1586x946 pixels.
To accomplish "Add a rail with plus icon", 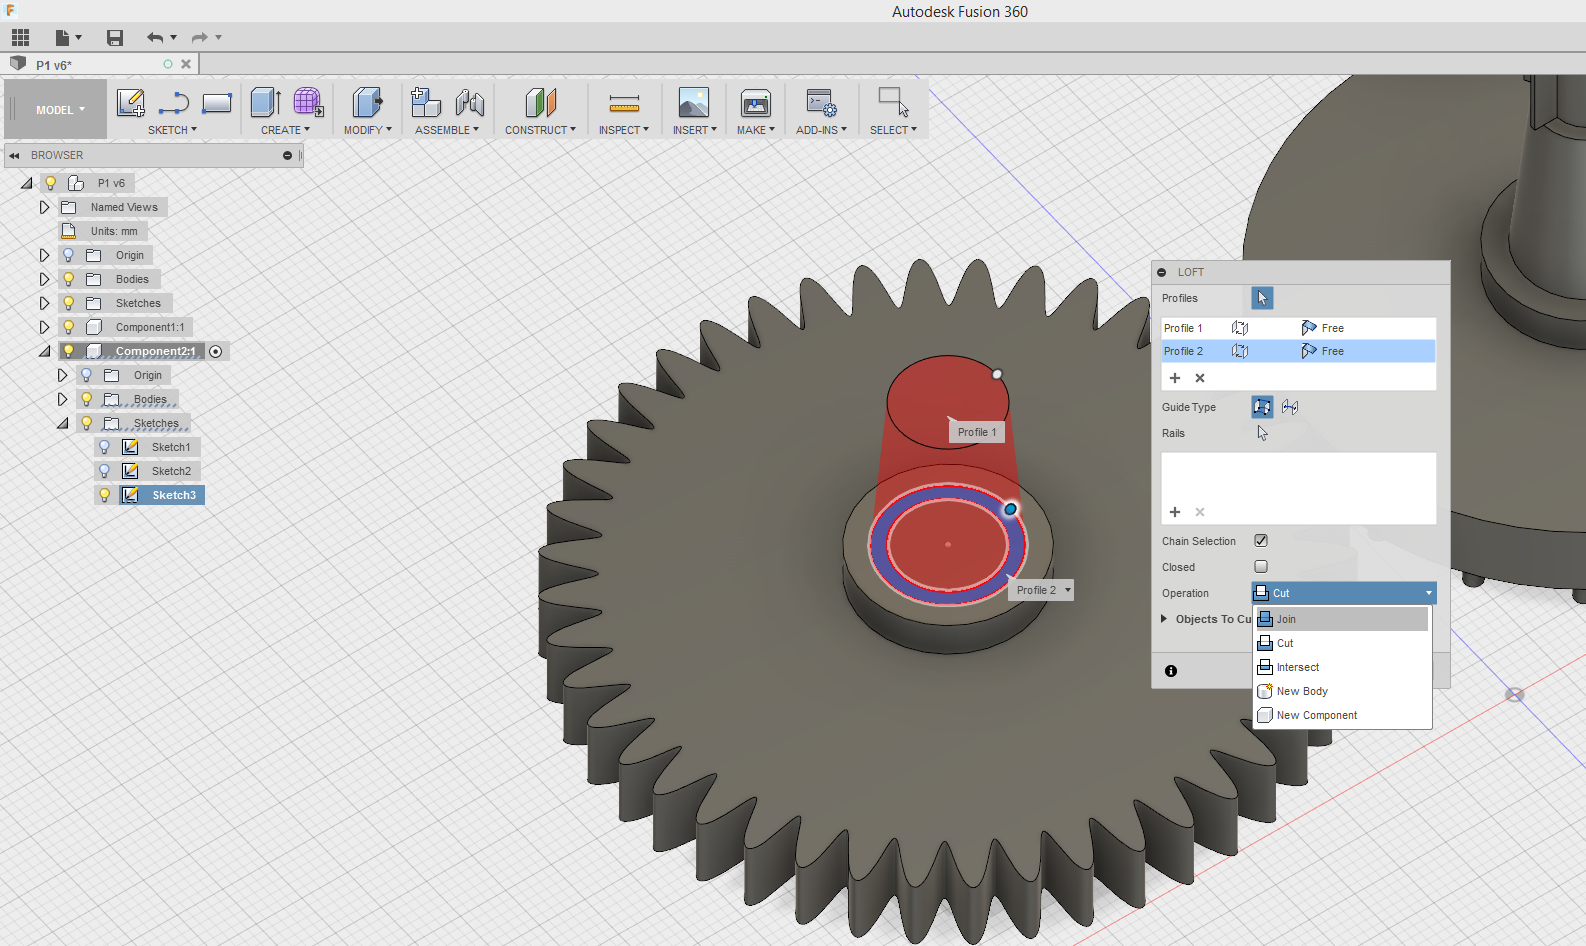I will 1175,512.
